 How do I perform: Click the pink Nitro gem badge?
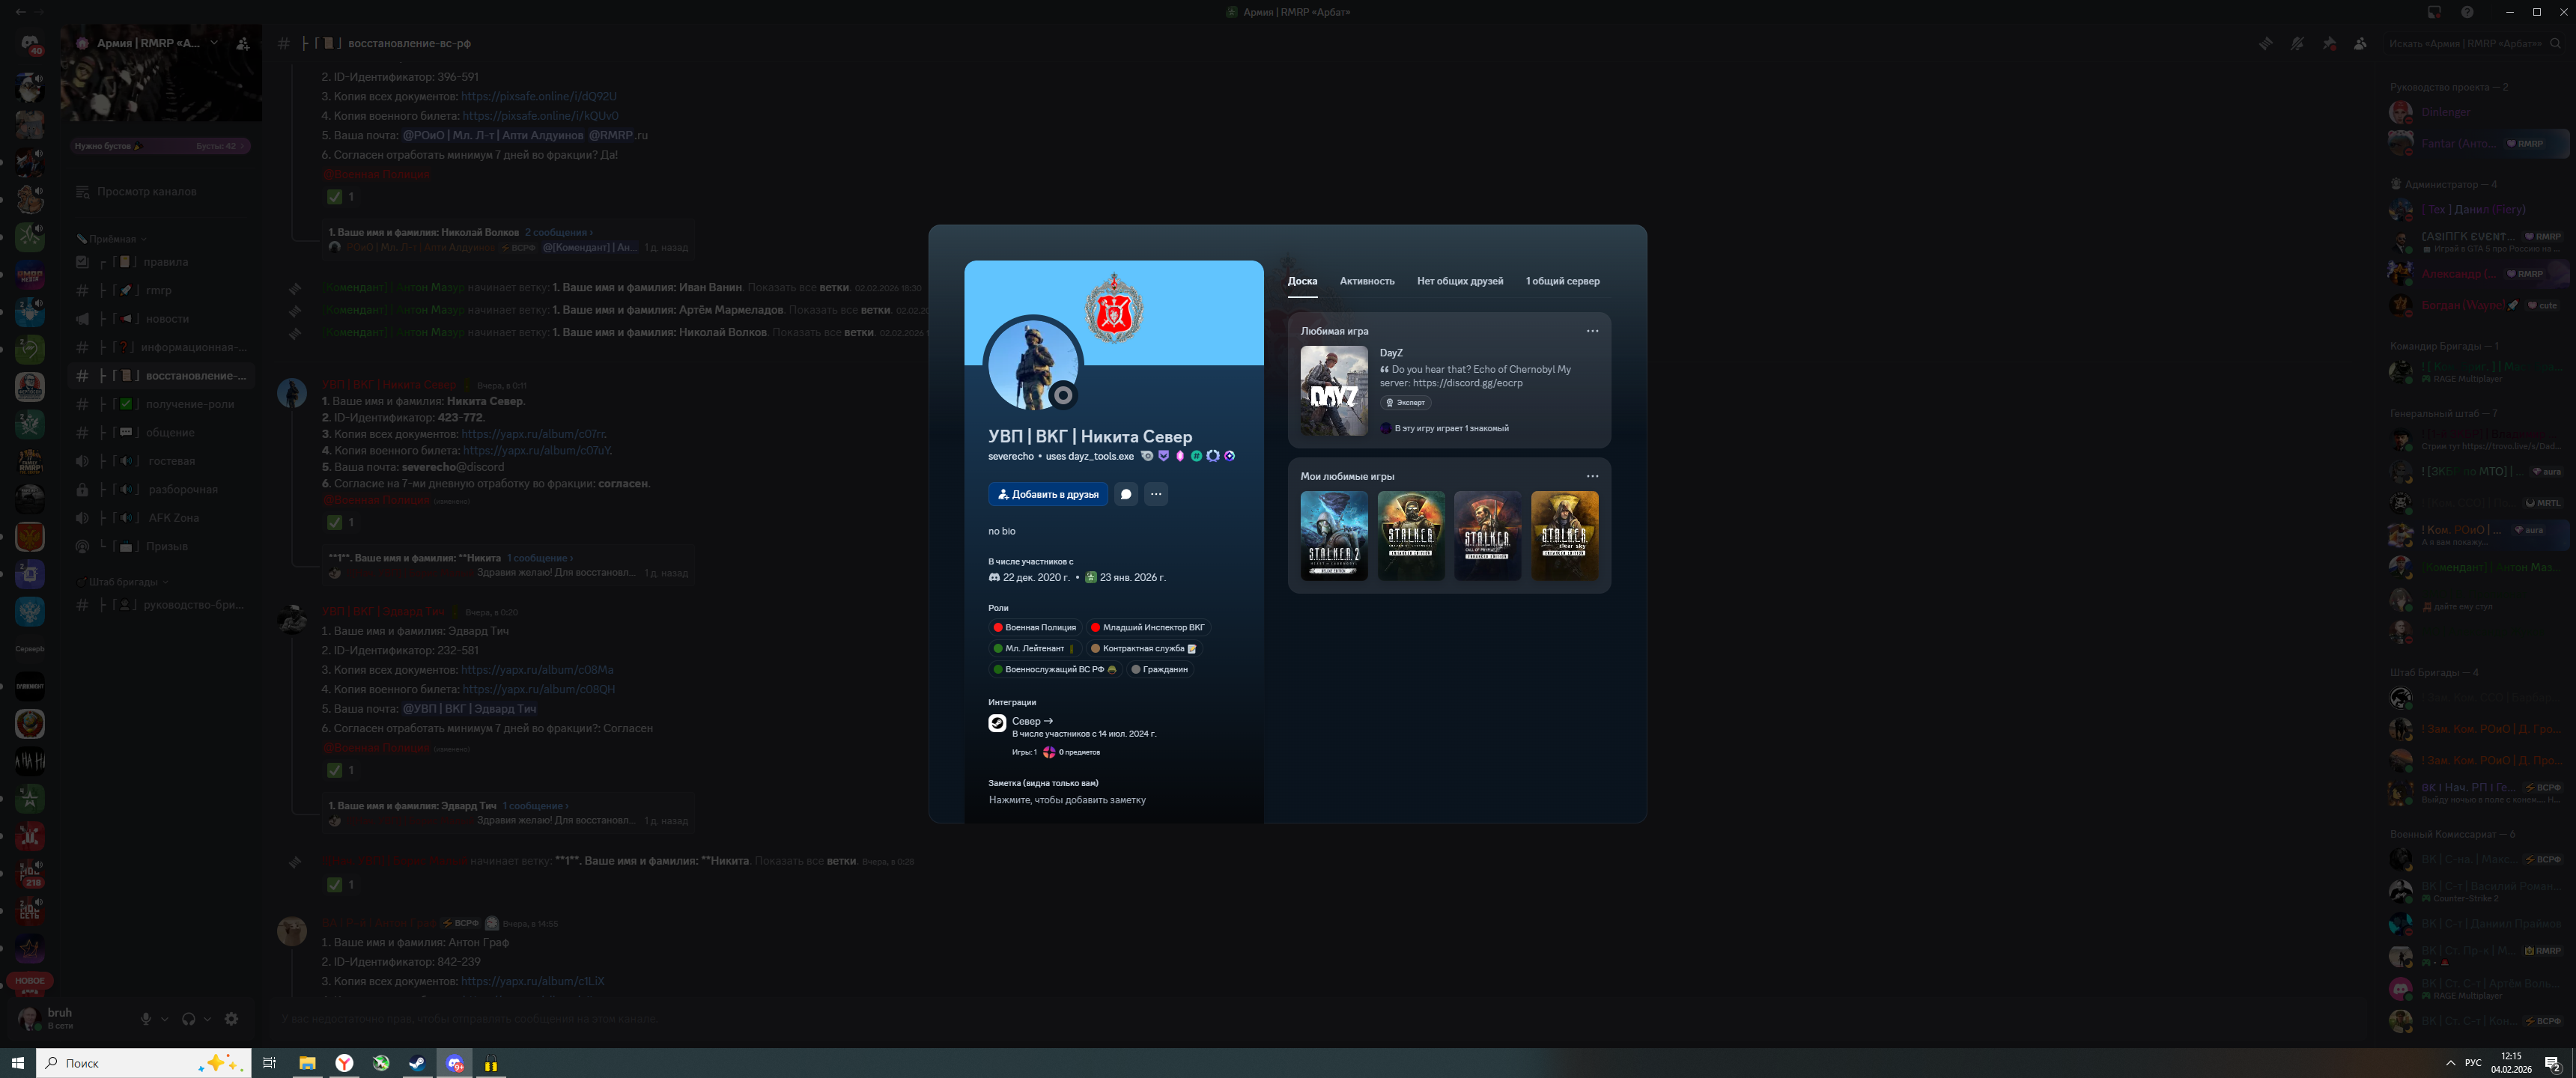1180,456
